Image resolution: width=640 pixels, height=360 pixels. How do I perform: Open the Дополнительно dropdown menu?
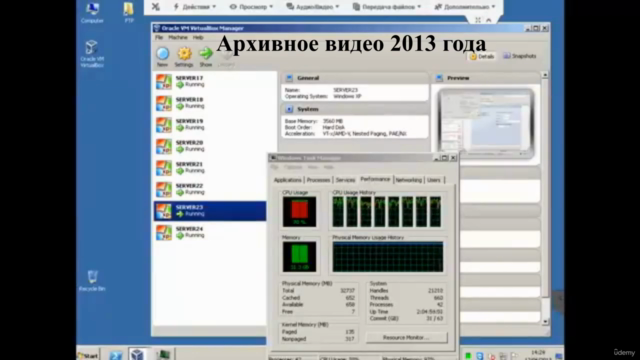pyautogui.click(x=465, y=7)
